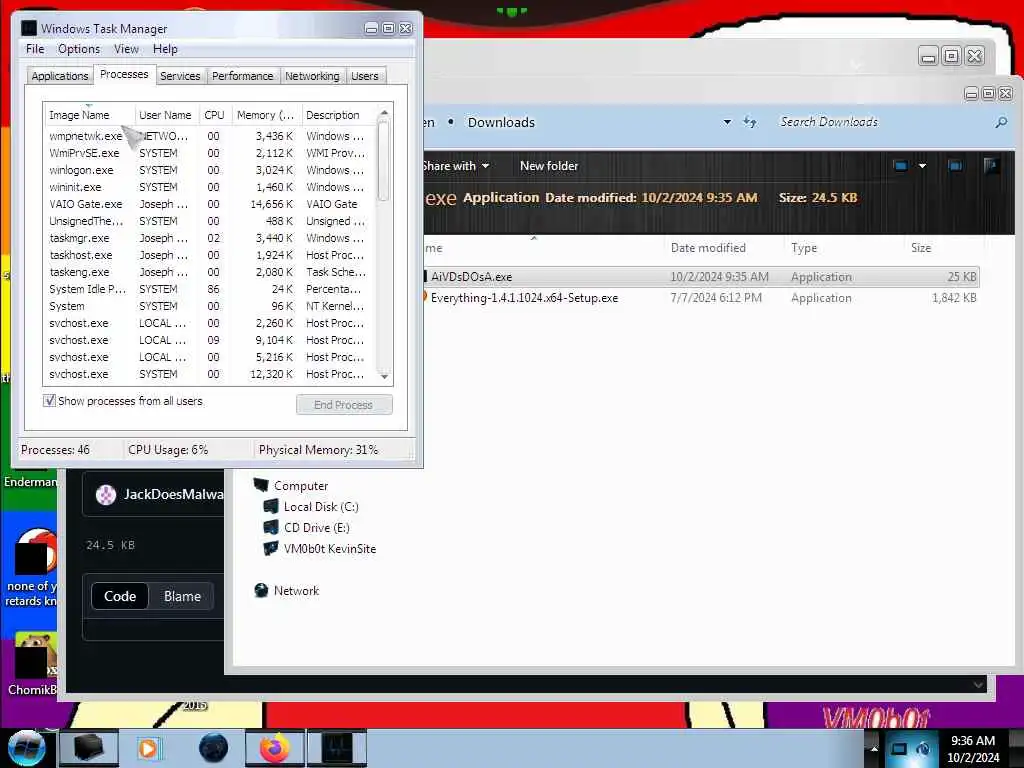Image resolution: width=1024 pixels, height=768 pixels.
Task: Click the refresh icon beside address bar
Action: coord(750,122)
